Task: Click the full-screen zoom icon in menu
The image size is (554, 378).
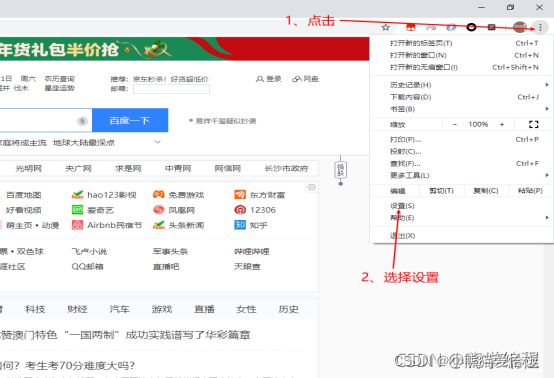Action: click(x=534, y=124)
